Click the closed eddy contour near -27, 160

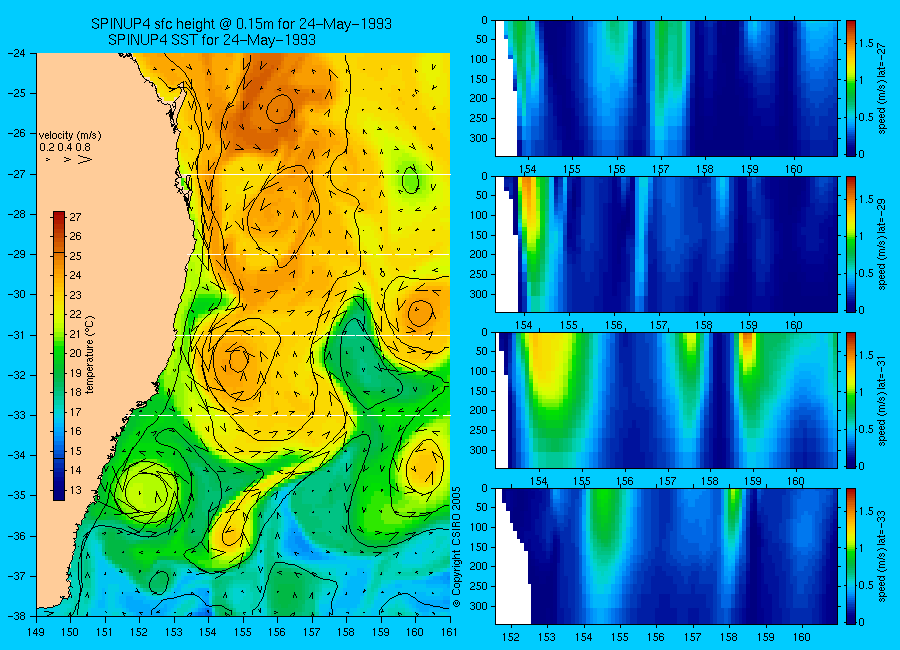(410, 180)
